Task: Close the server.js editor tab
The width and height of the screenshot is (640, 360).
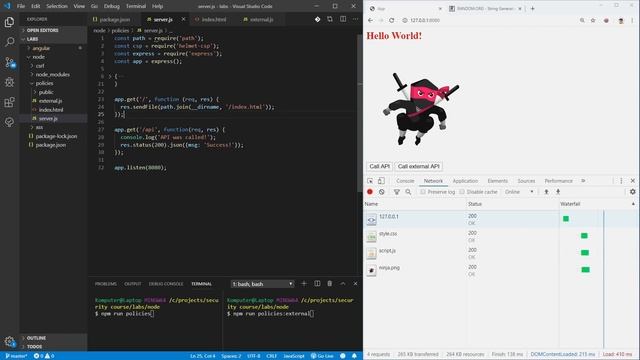Action: click(183, 19)
